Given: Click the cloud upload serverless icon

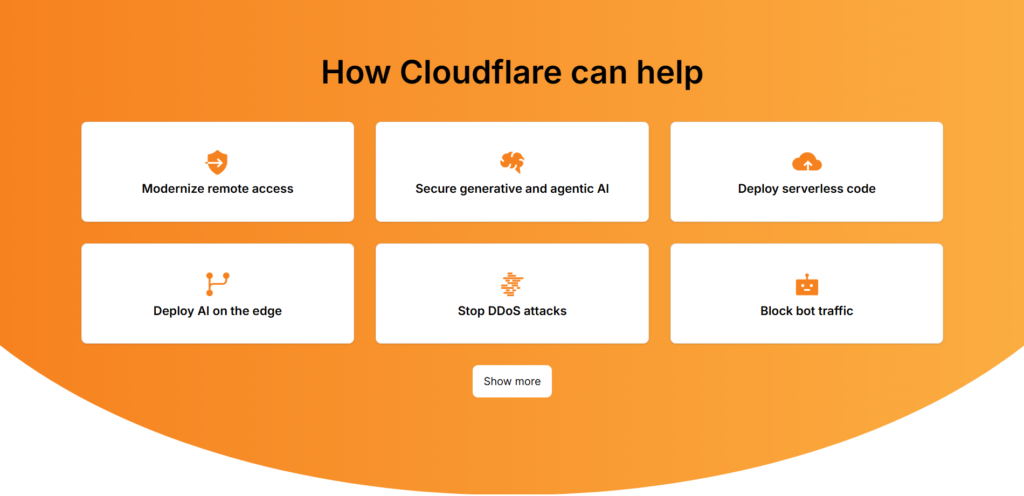Looking at the screenshot, I should [807, 163].
